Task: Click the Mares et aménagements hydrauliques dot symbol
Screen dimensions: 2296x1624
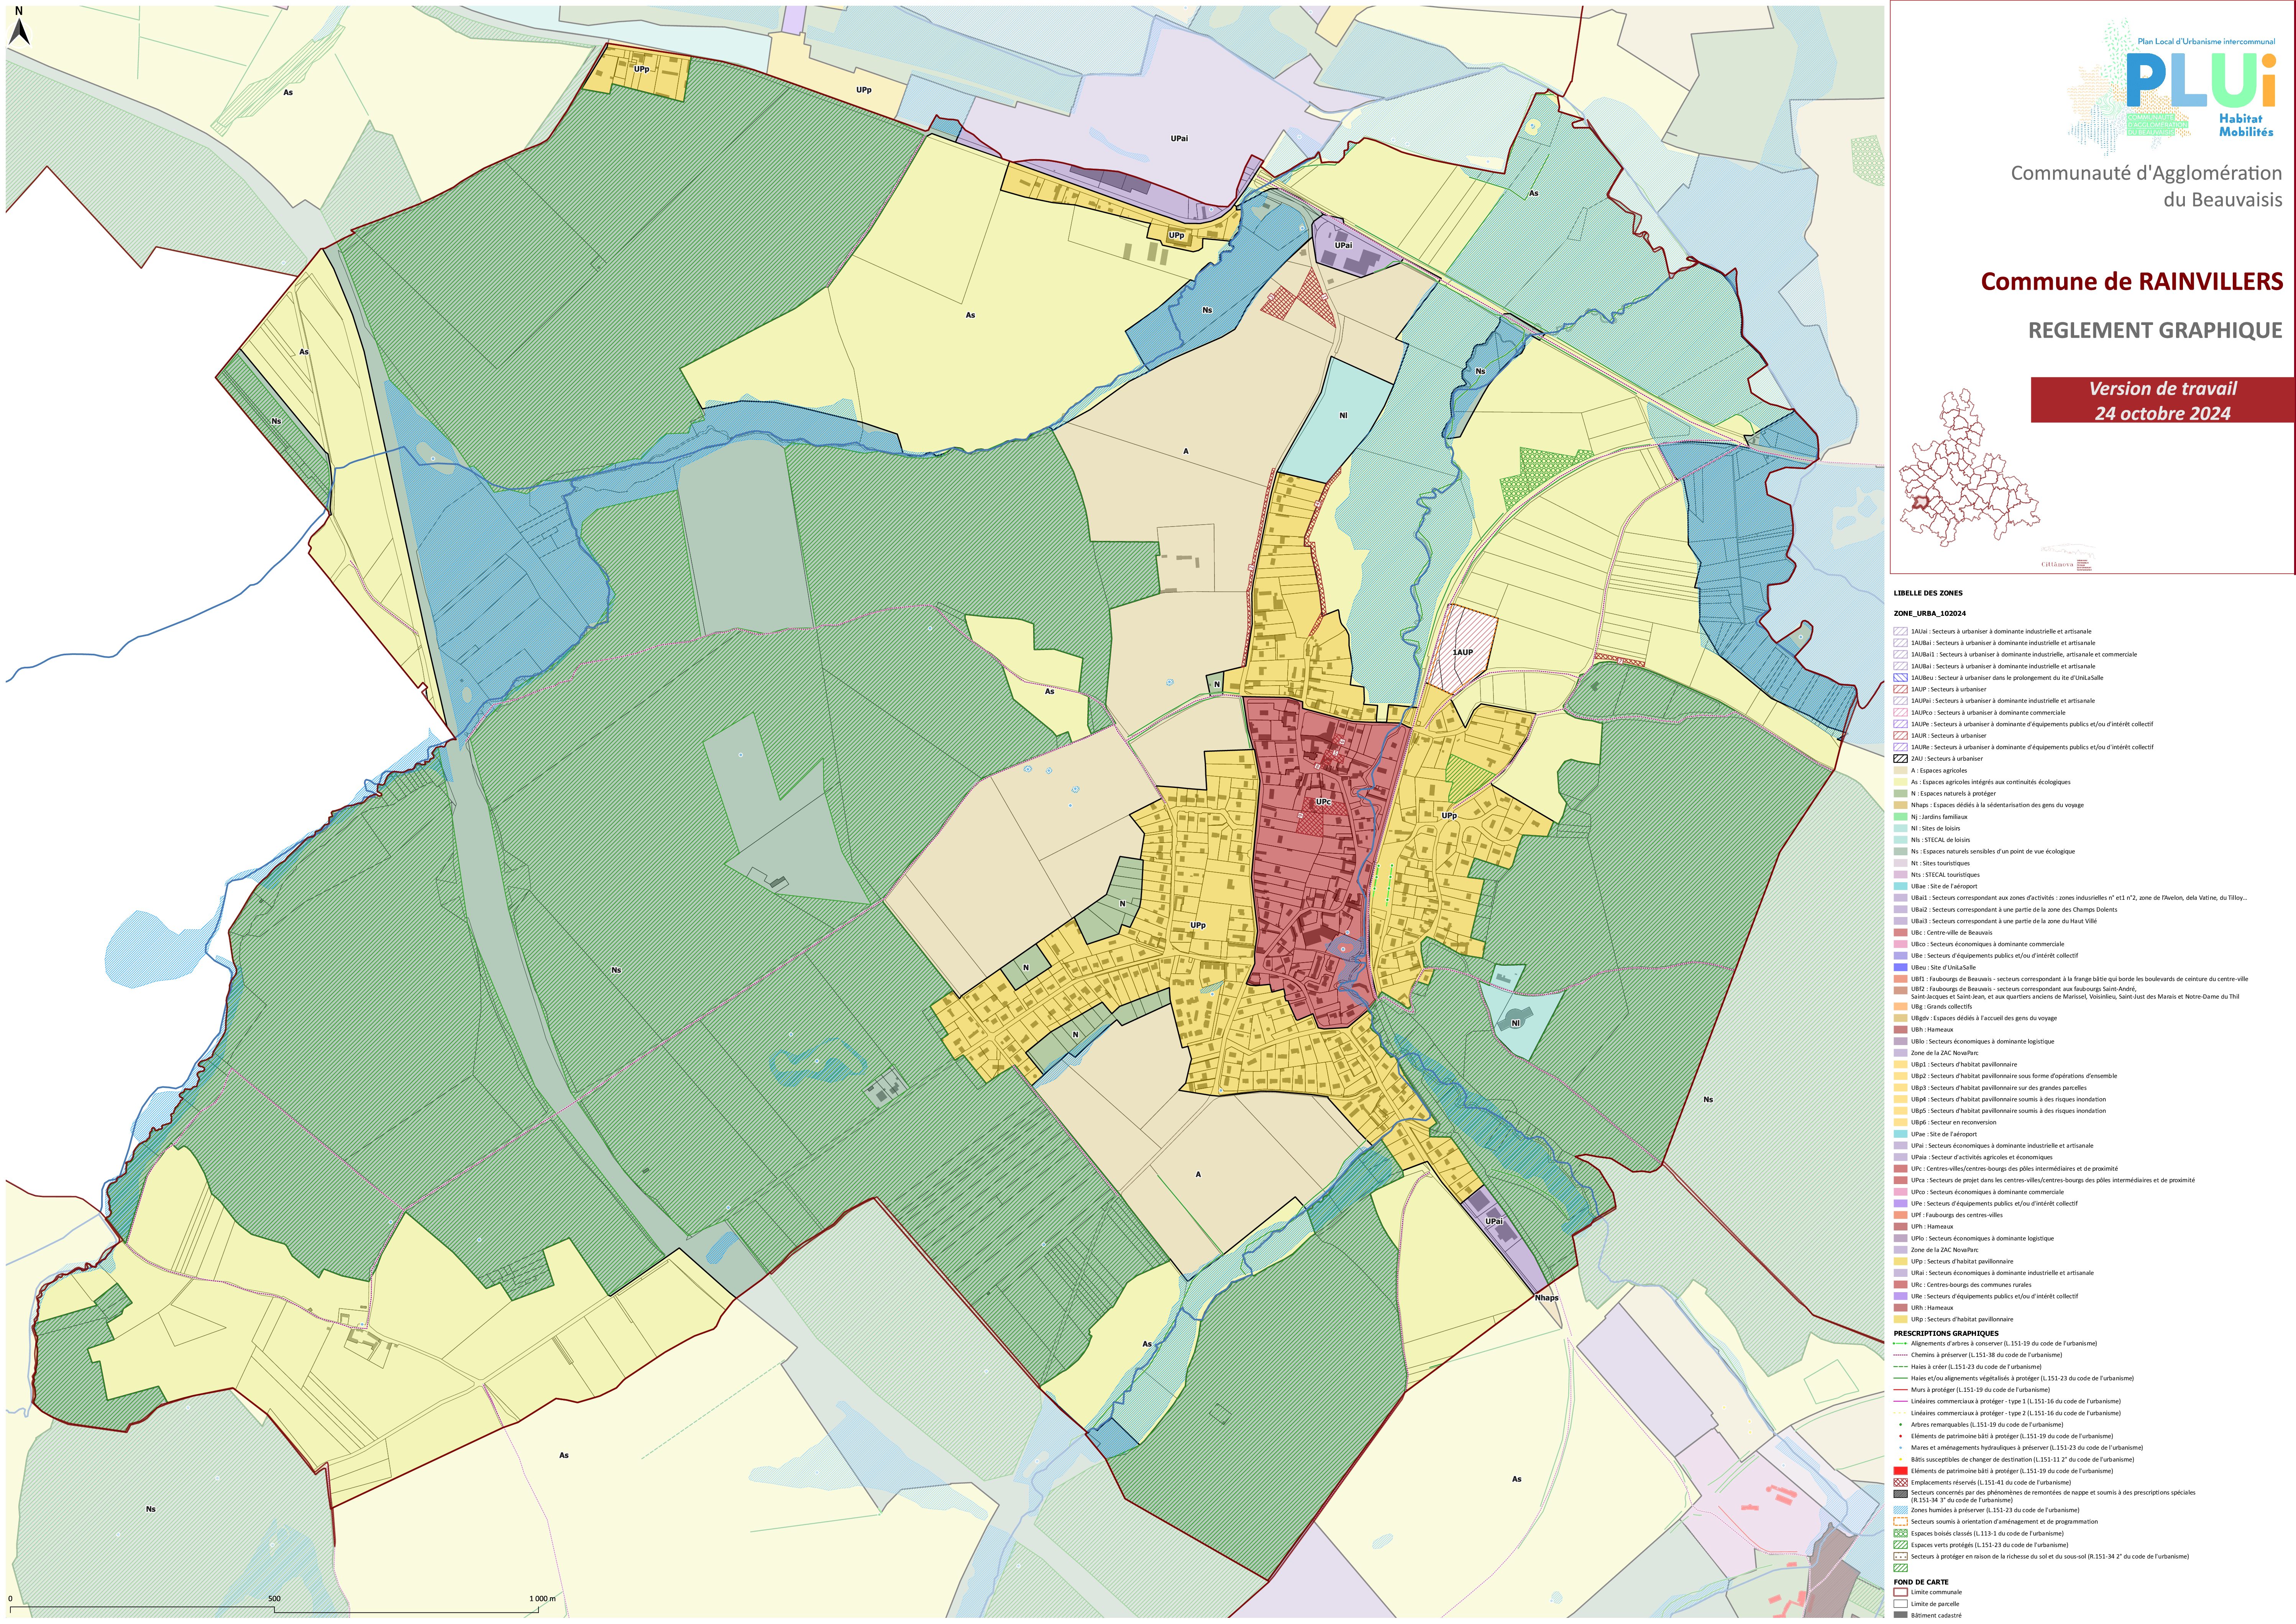Action: pos(1900,1448)
